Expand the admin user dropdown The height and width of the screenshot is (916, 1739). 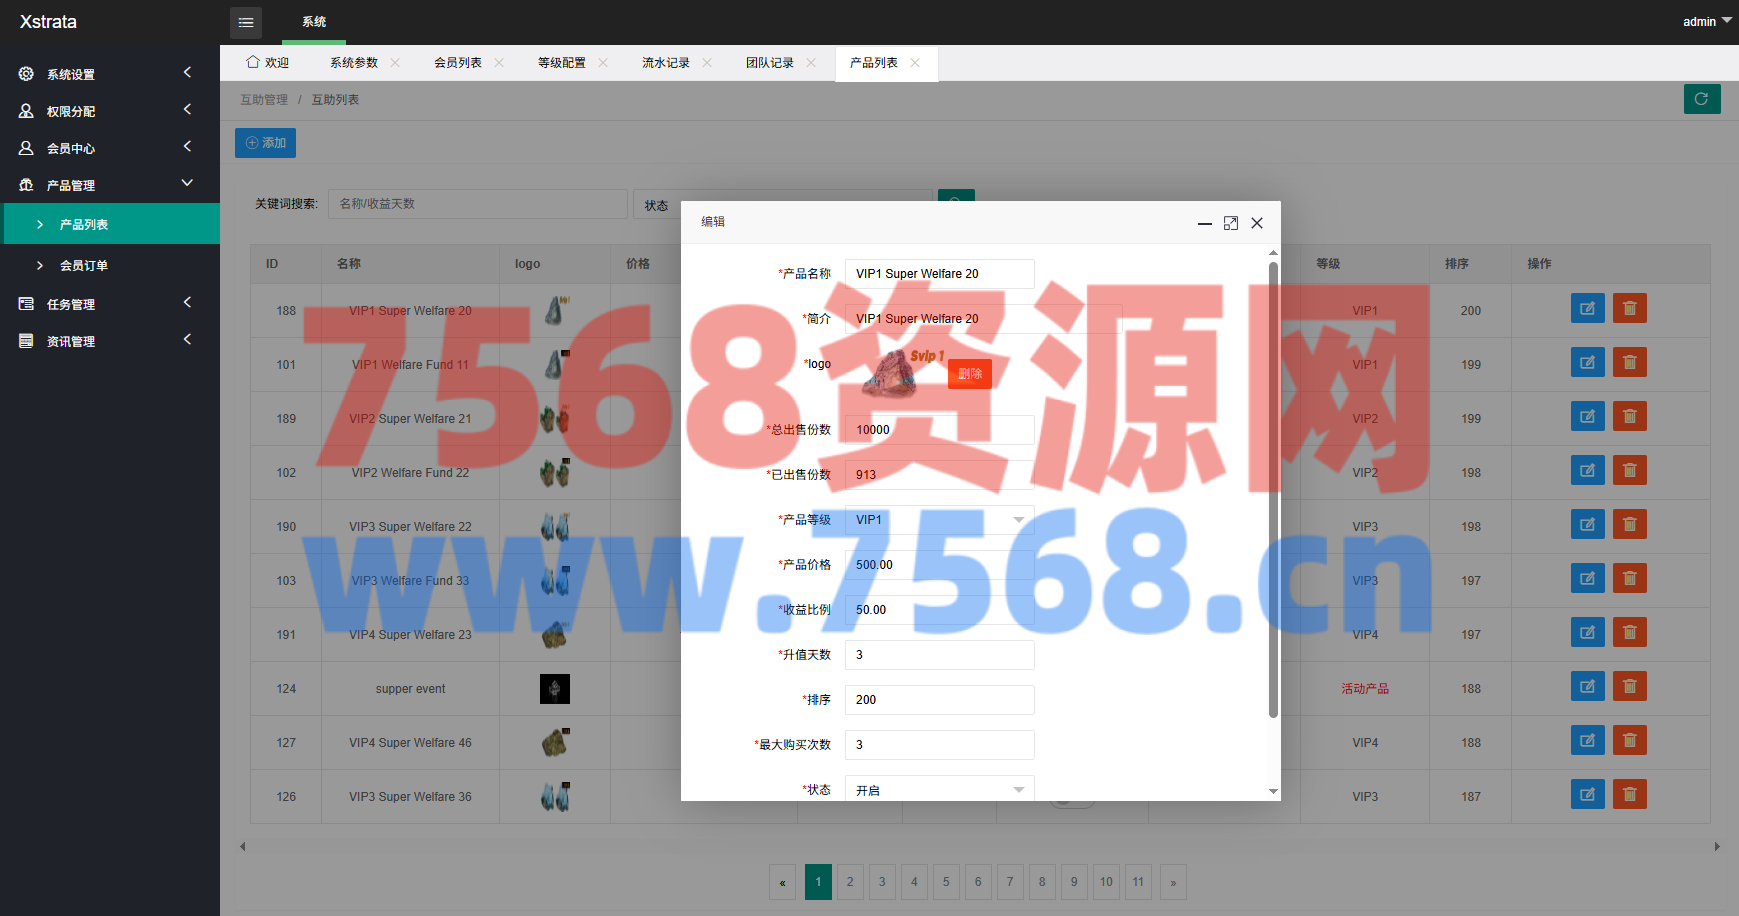(1706, 21)
